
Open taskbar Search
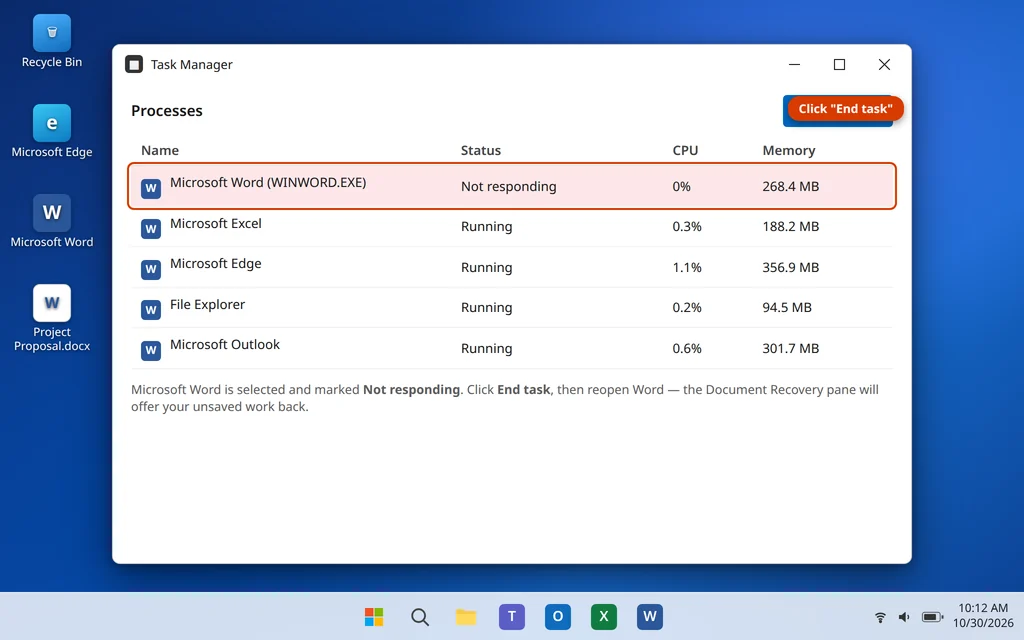(x=420, y=616)
